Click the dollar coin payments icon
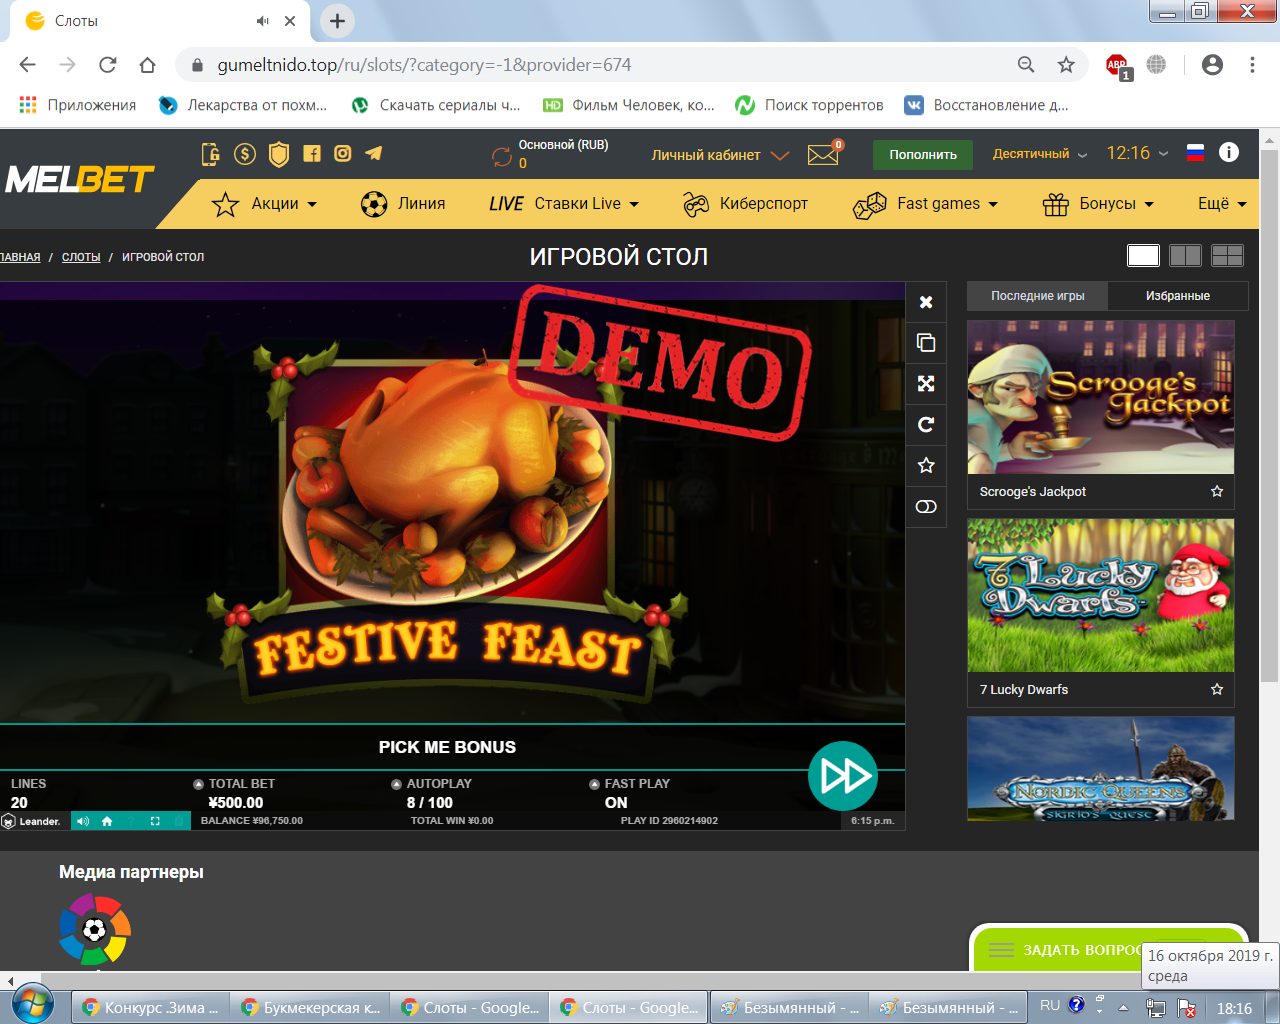 tap(245, 154)
